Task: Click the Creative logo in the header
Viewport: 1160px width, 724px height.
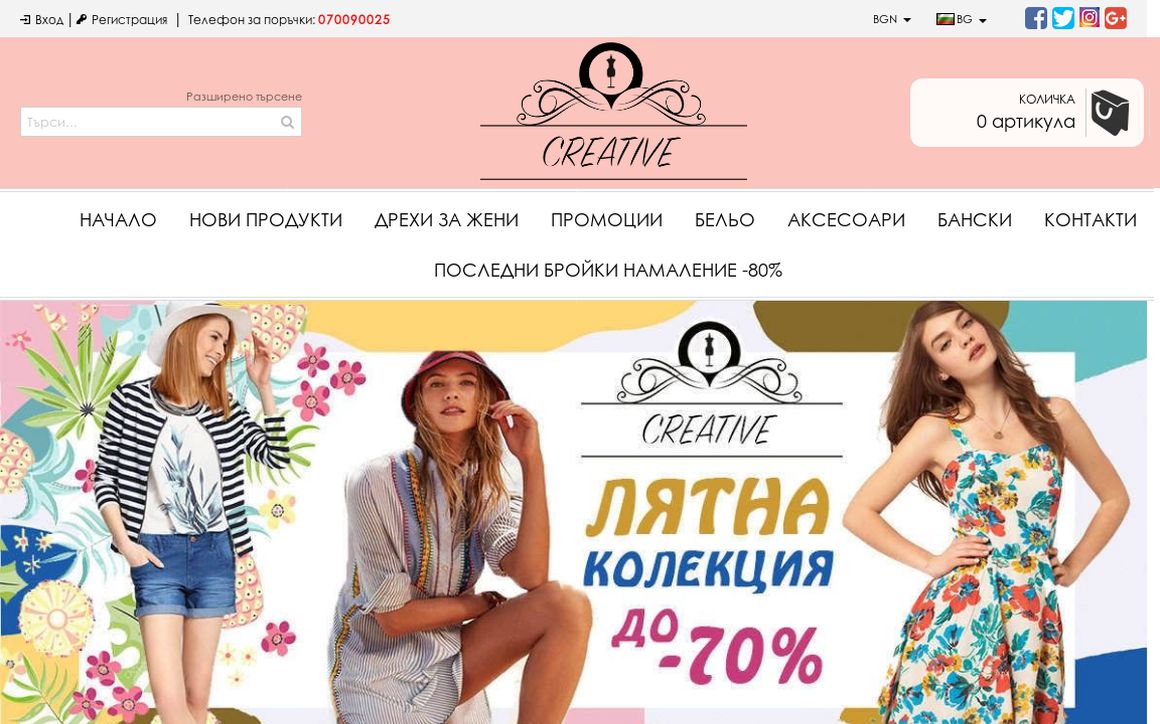Action: pyautogui.click(x=613, y=111)
